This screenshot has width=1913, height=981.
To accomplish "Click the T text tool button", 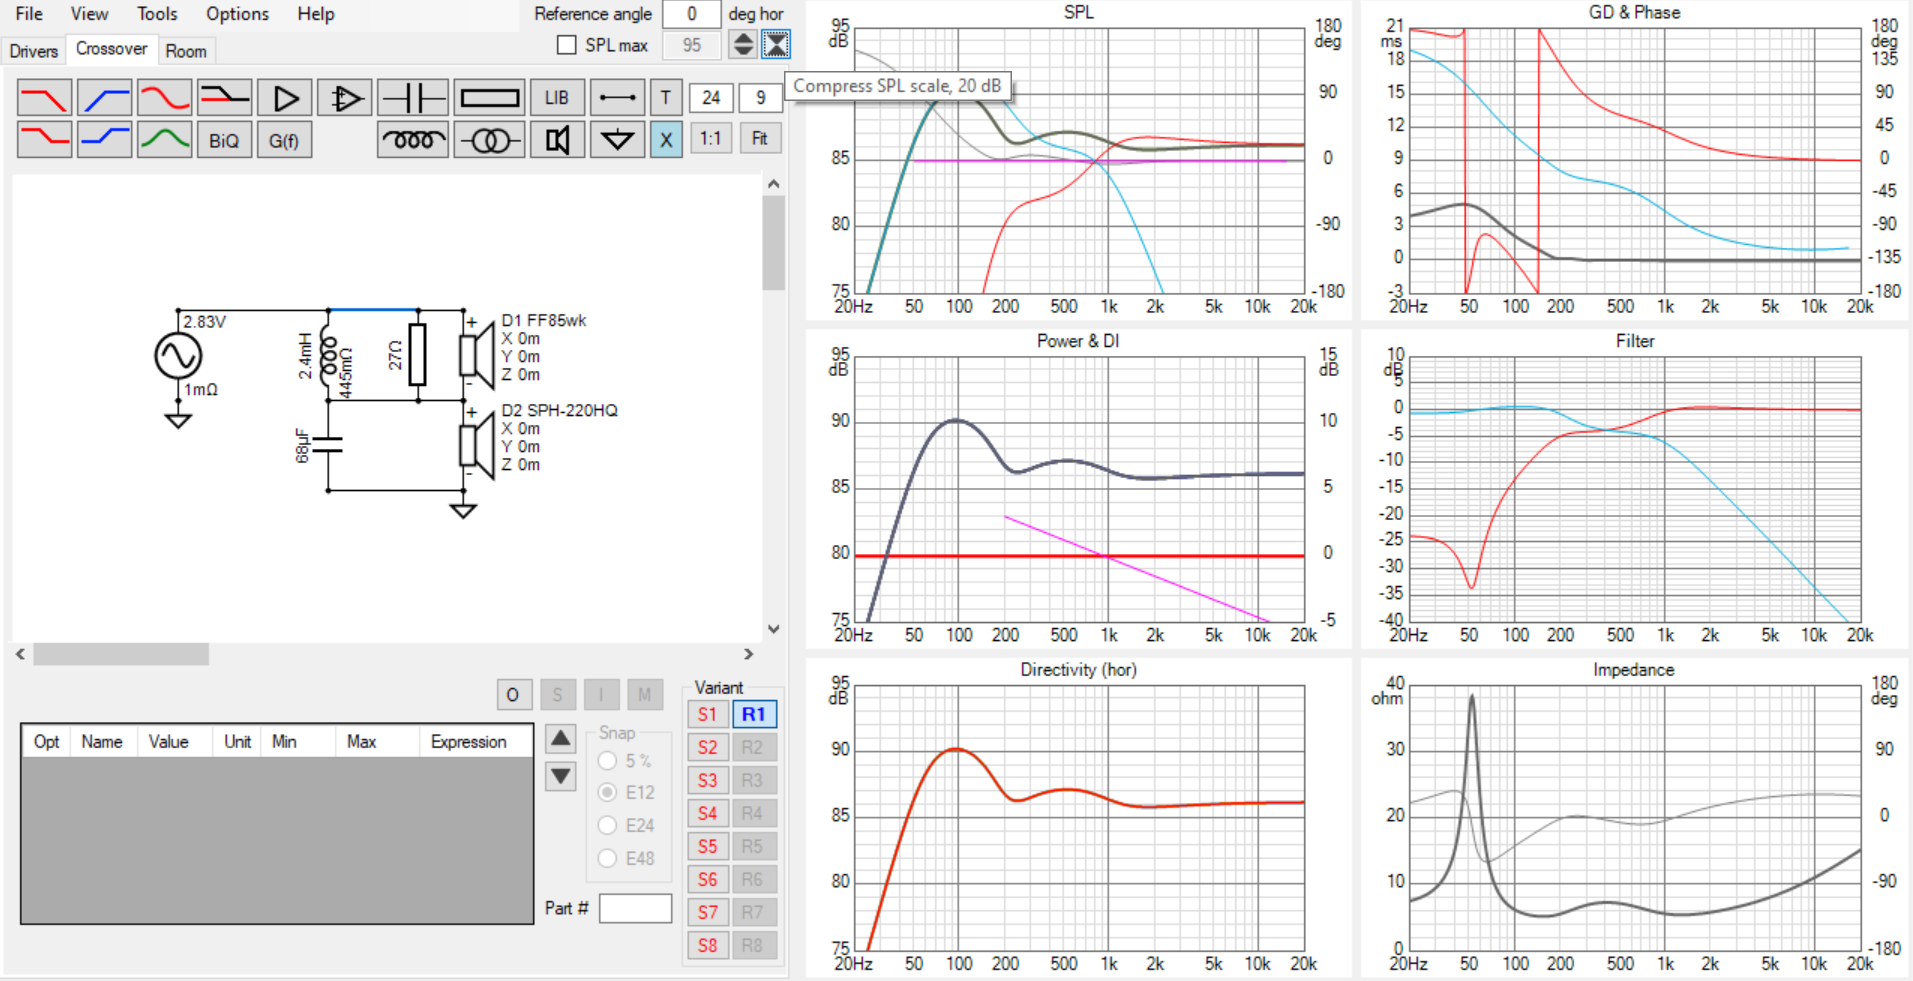I will tap(666, 98).
